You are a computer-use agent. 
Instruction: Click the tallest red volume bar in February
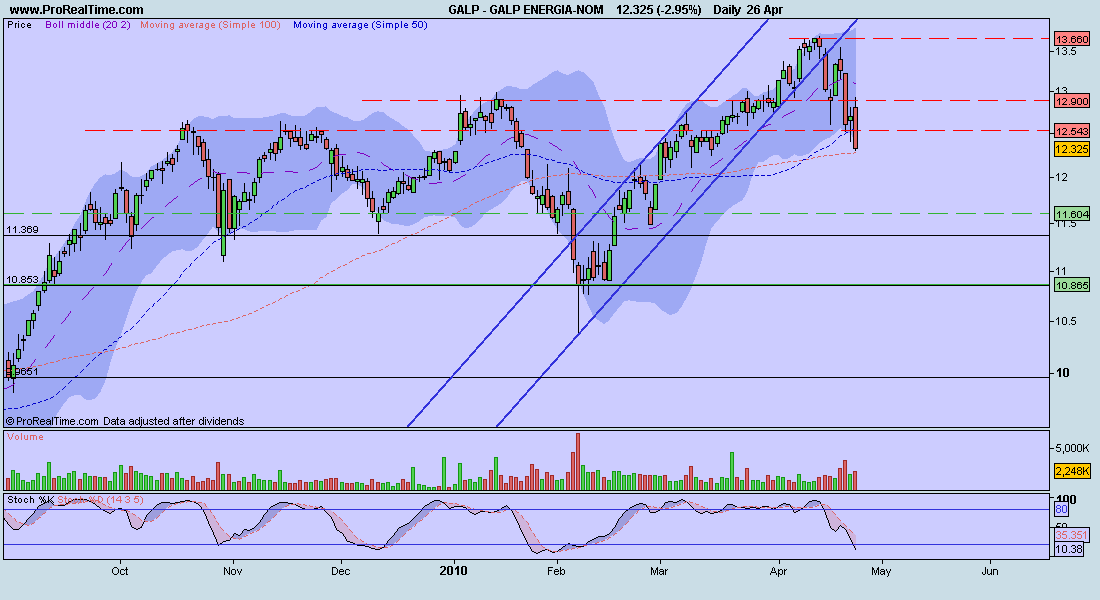coord(578,461)
